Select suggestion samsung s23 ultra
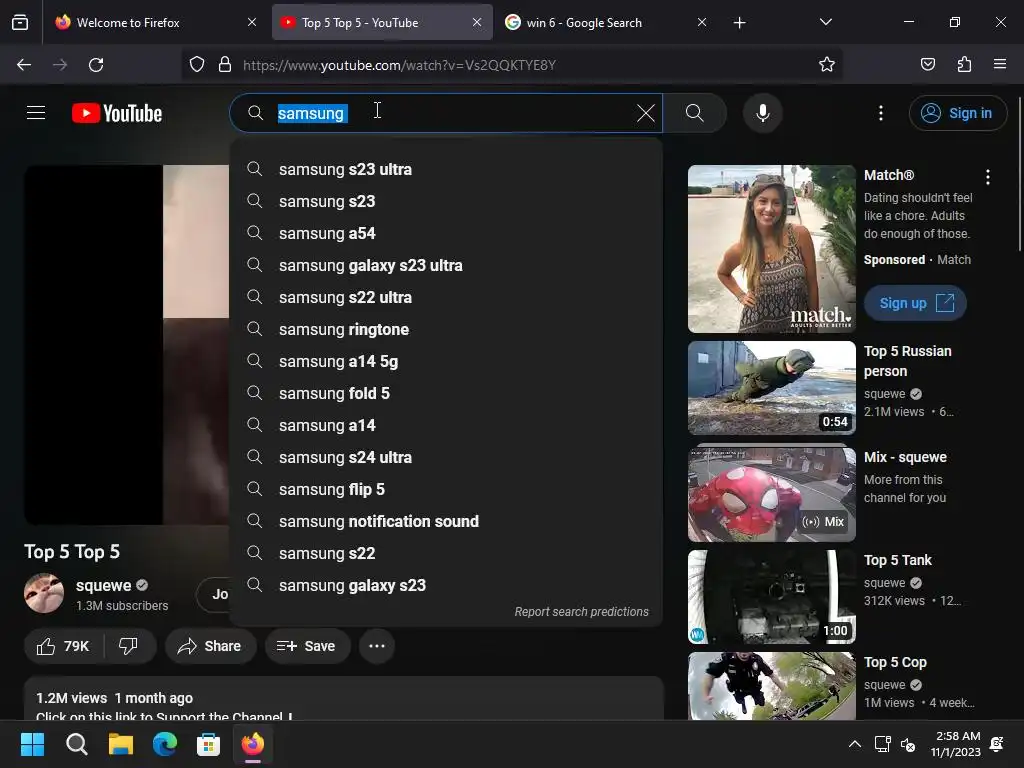The height and width of the screenshot is (768, 1024). (447, 169)
